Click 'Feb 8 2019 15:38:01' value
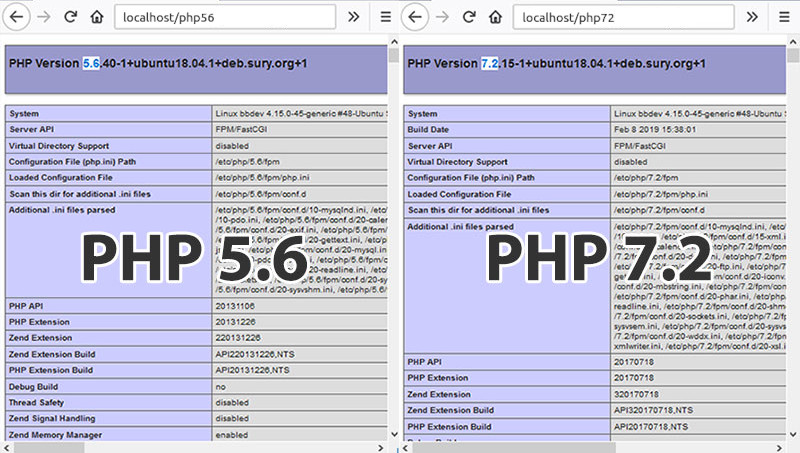 coord(655,130)
